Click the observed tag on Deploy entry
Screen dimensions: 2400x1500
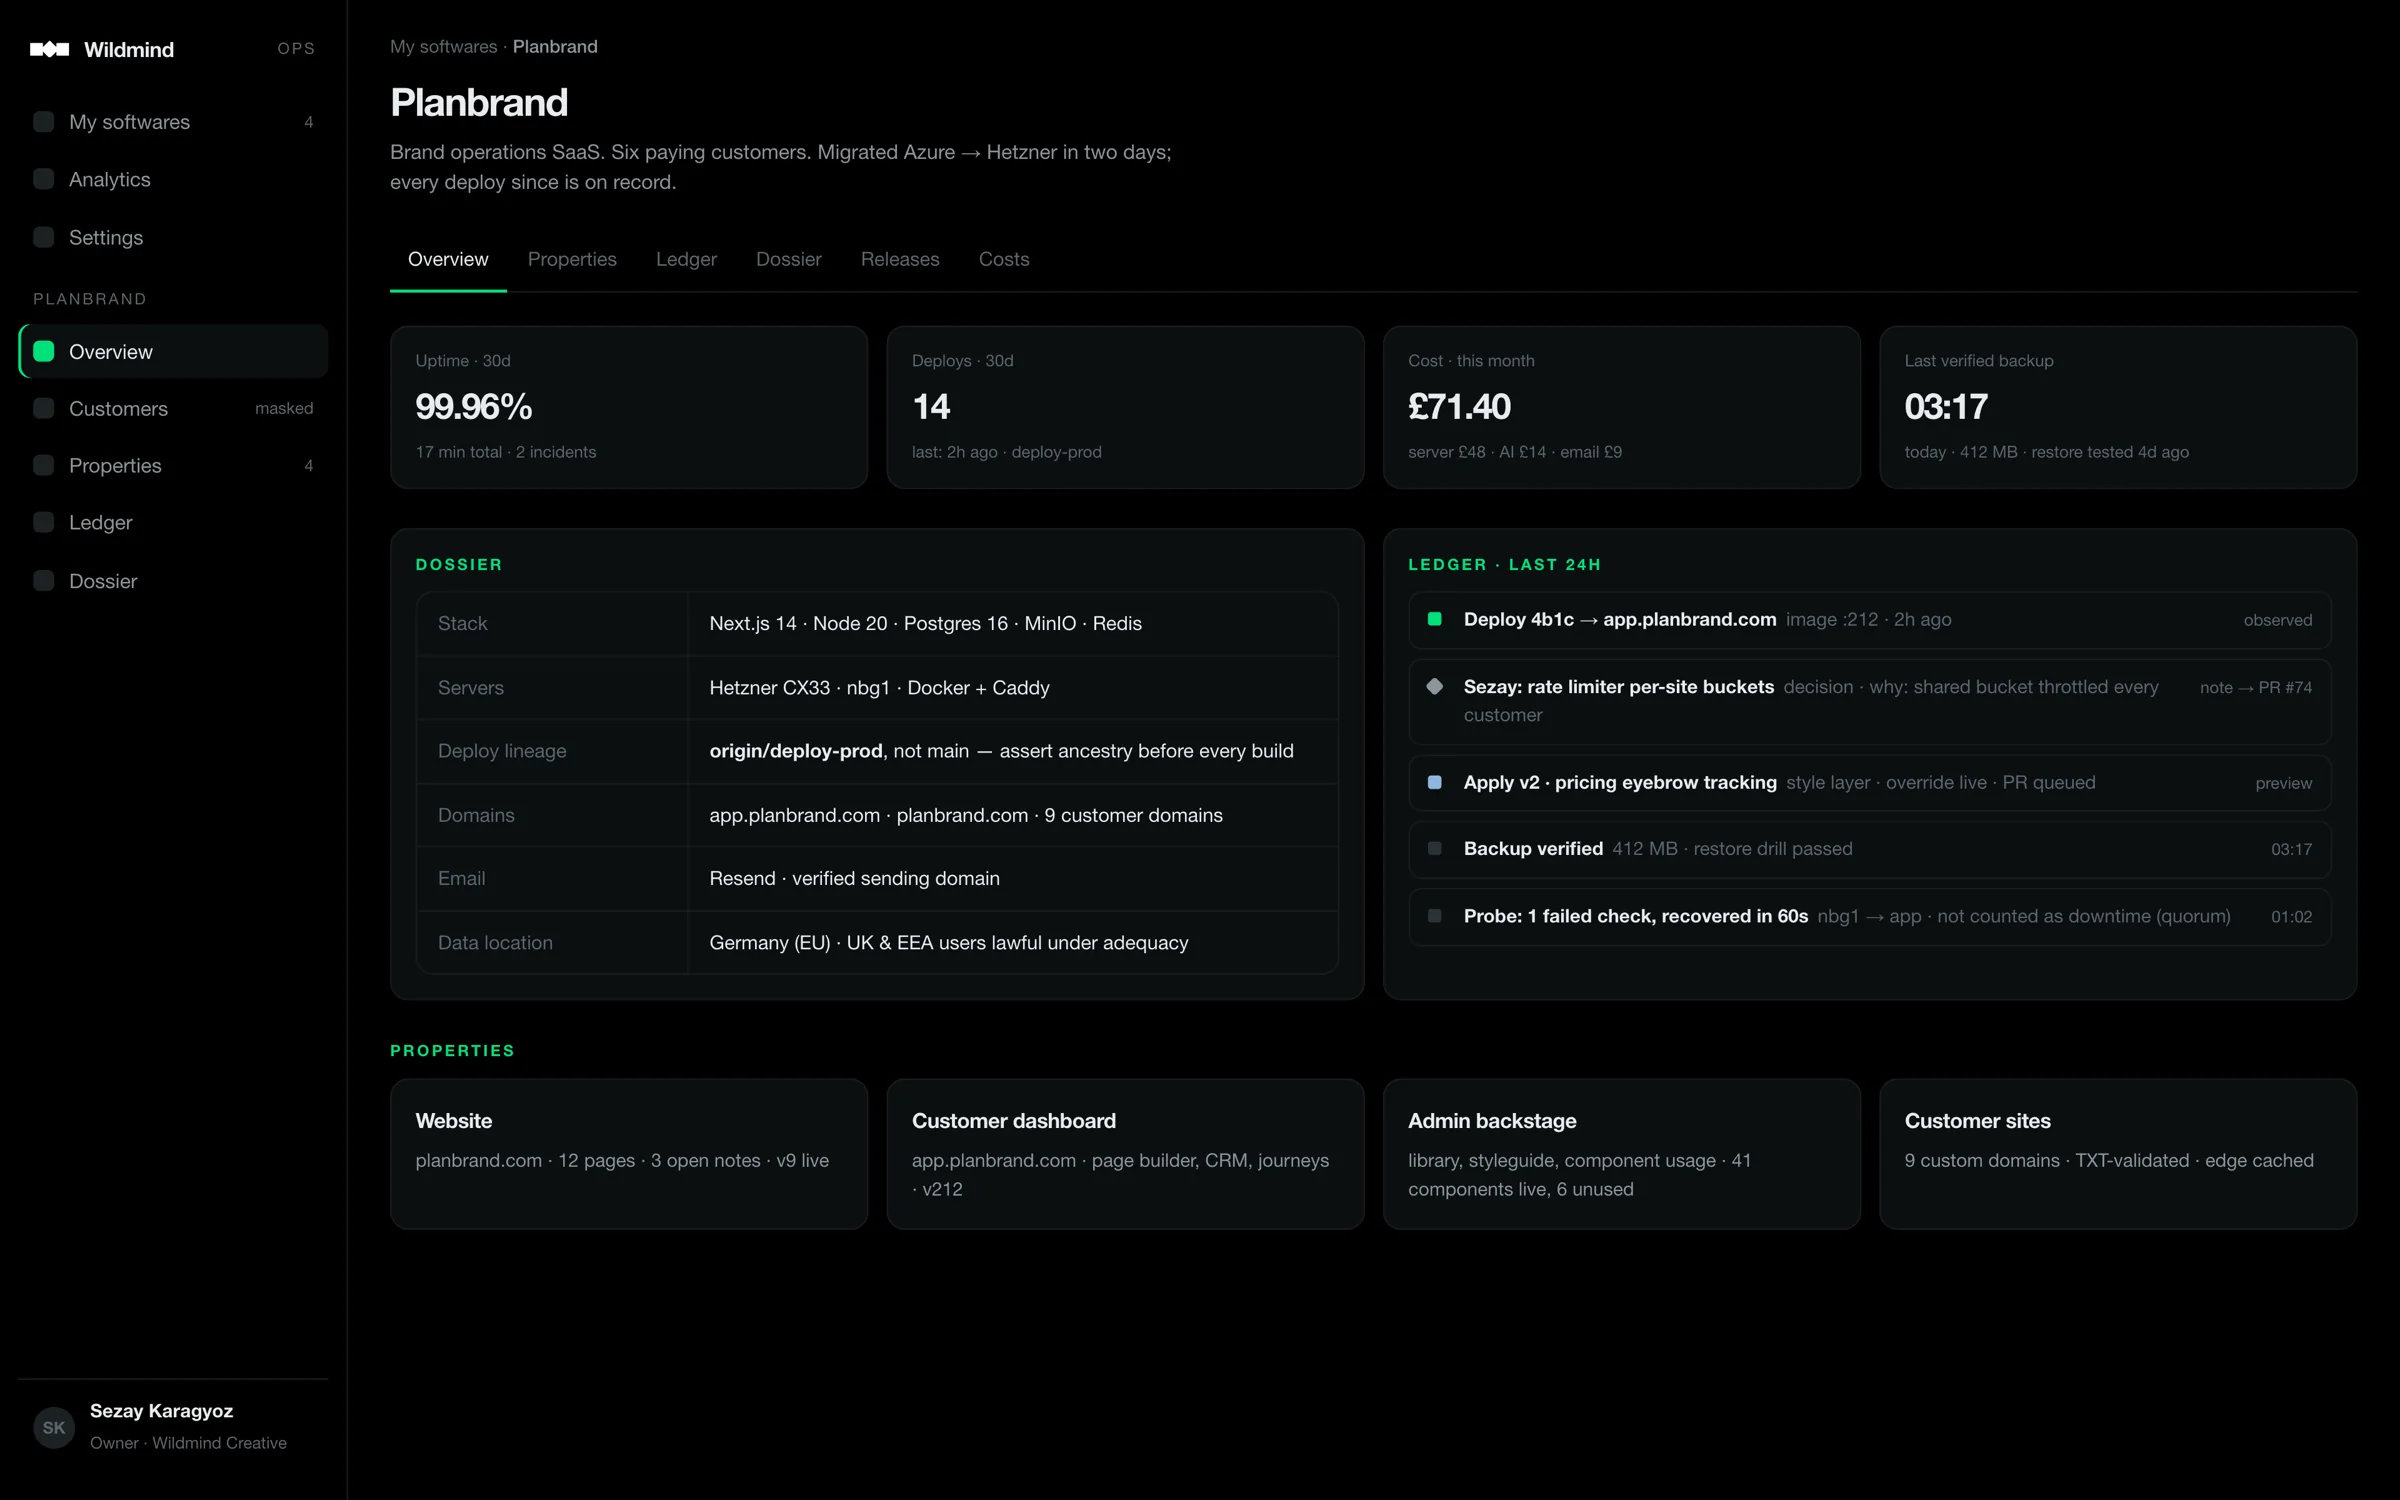(x=2277, y=620)
